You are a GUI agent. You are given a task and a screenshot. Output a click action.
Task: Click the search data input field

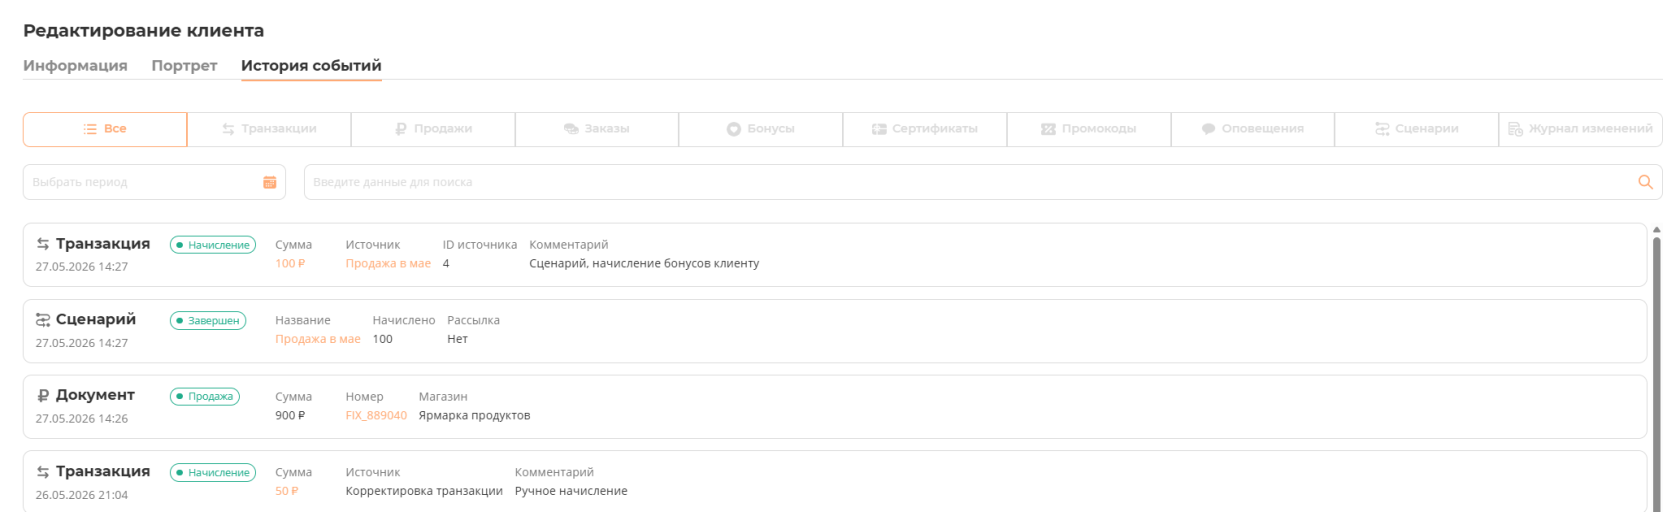point(983,182)
